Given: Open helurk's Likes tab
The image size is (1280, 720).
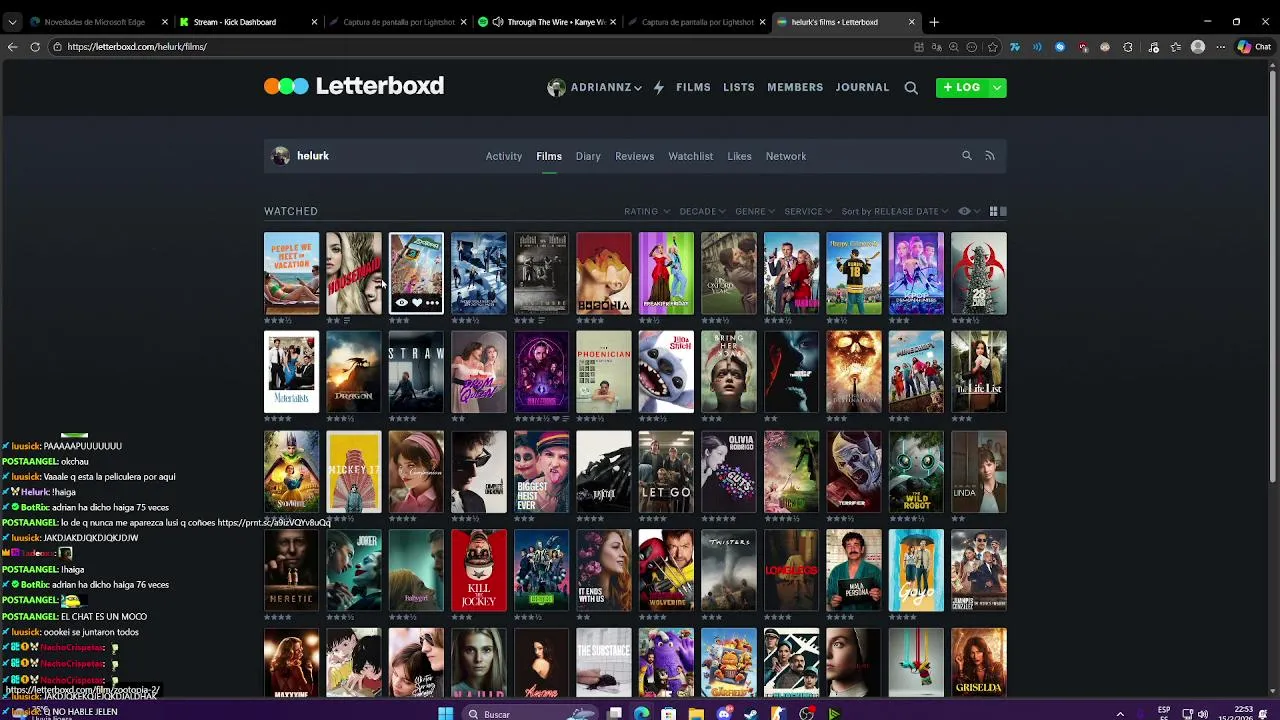Looking at the screenshot, I should (x=739, y=156).
